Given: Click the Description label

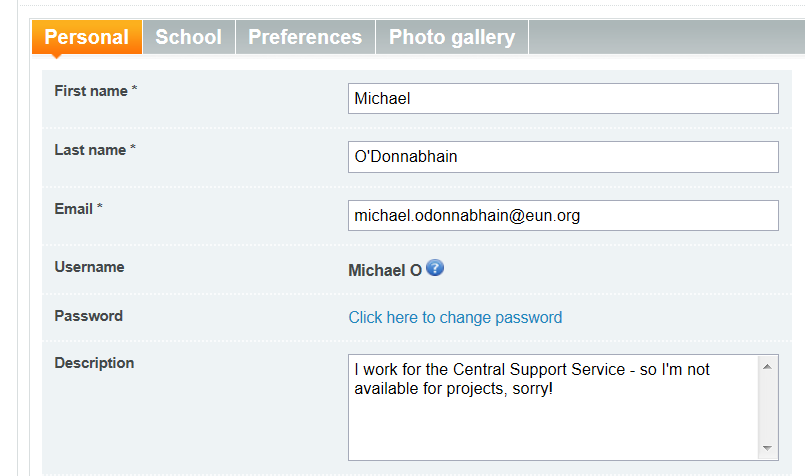Looking at the screenshot, I should click(x=94, y=363).
